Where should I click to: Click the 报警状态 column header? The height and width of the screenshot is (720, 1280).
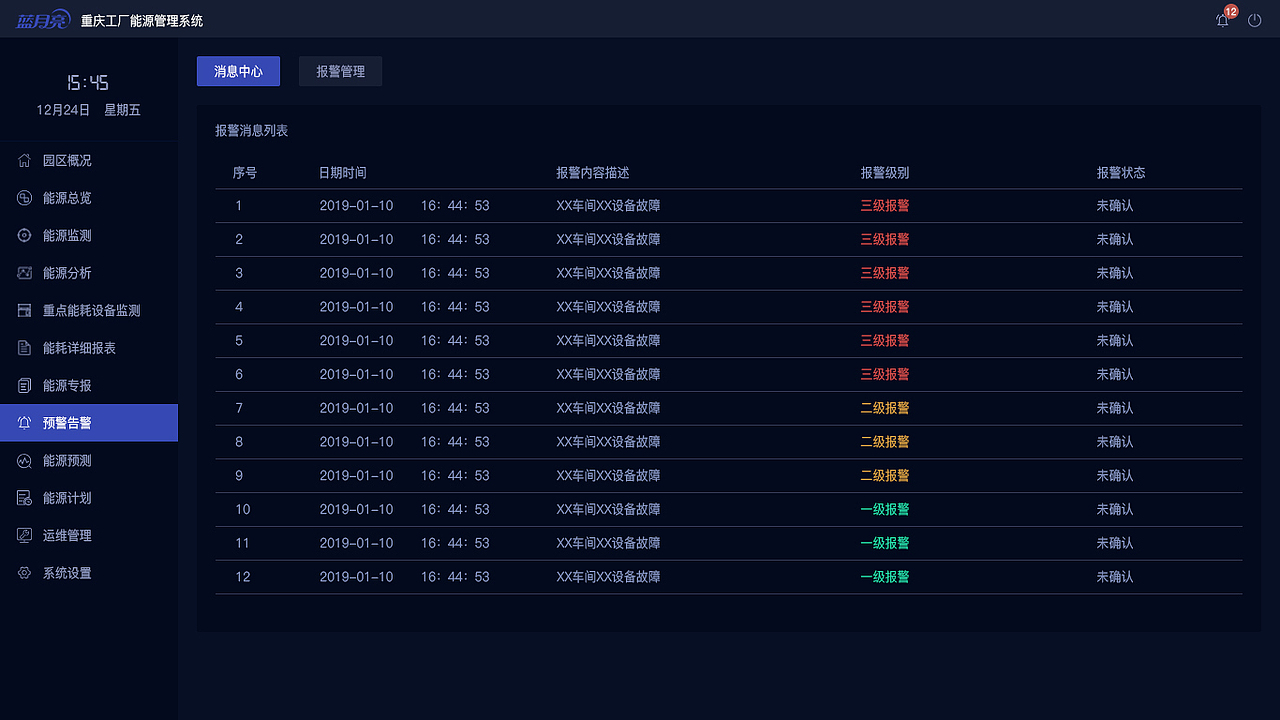(x=1121, y=173)
